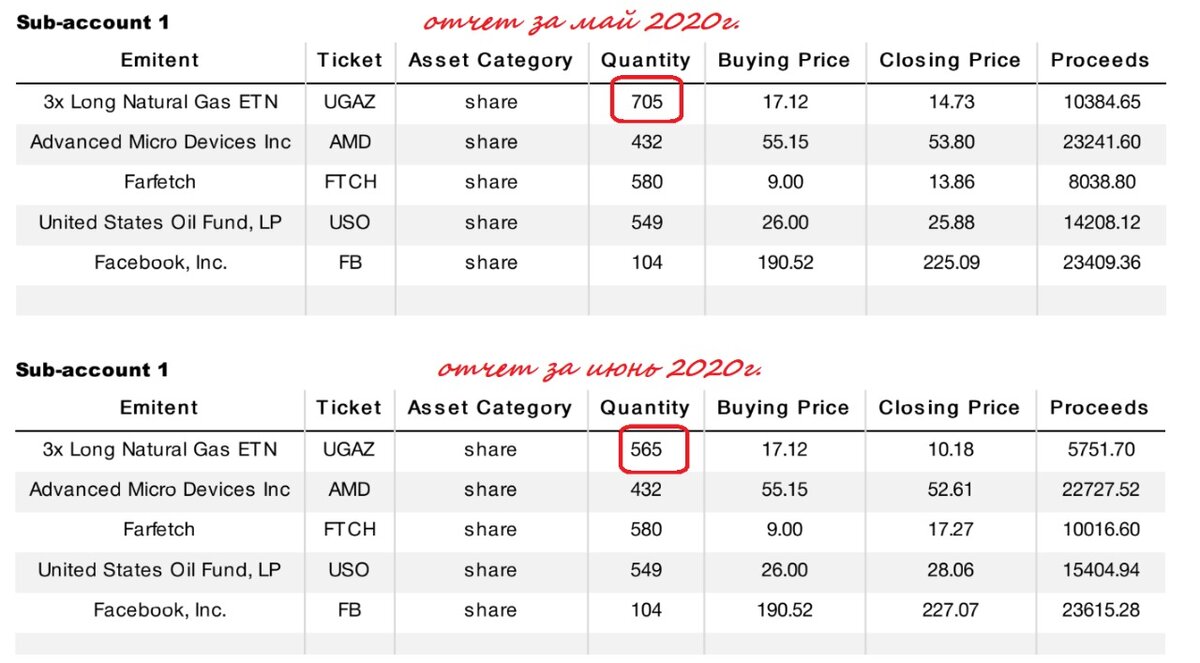The height and width of the screenshot is (663, 1200).
Task: Click the red June 2020 handwritten report title
Action: coord(598,368)
